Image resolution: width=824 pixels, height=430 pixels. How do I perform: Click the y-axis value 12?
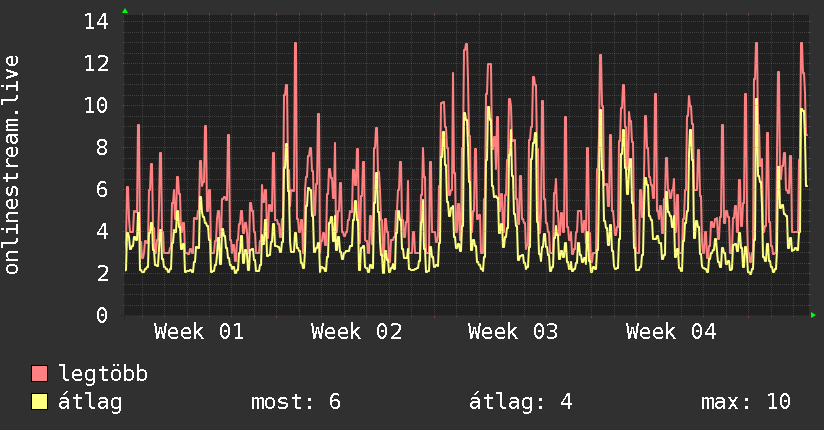tap(96, 64)
